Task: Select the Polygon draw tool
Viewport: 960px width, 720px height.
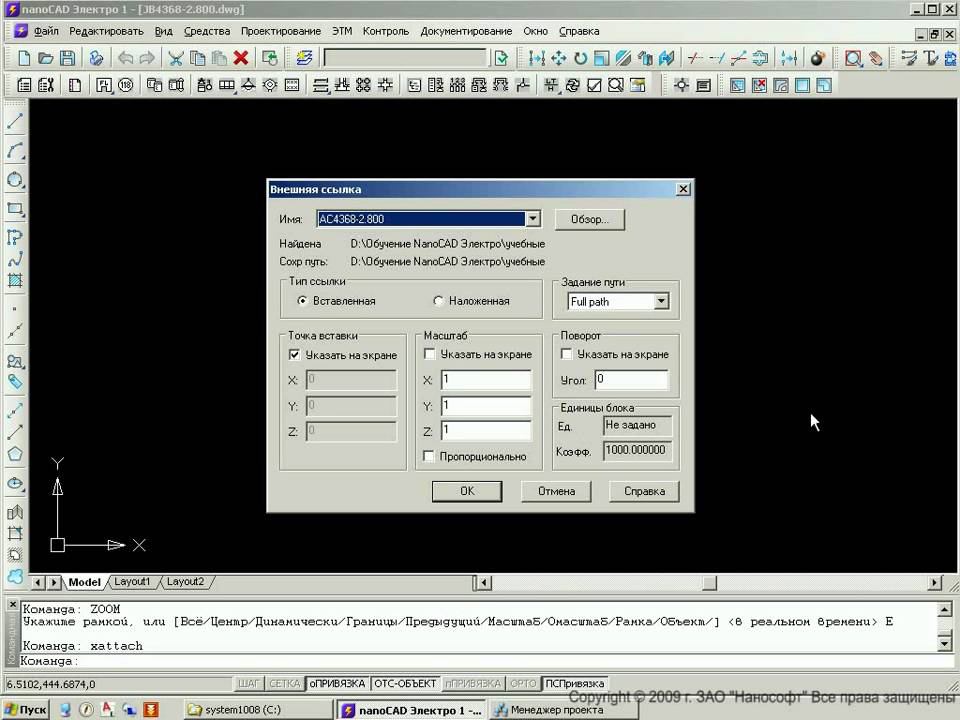Action: coord(15,454)
